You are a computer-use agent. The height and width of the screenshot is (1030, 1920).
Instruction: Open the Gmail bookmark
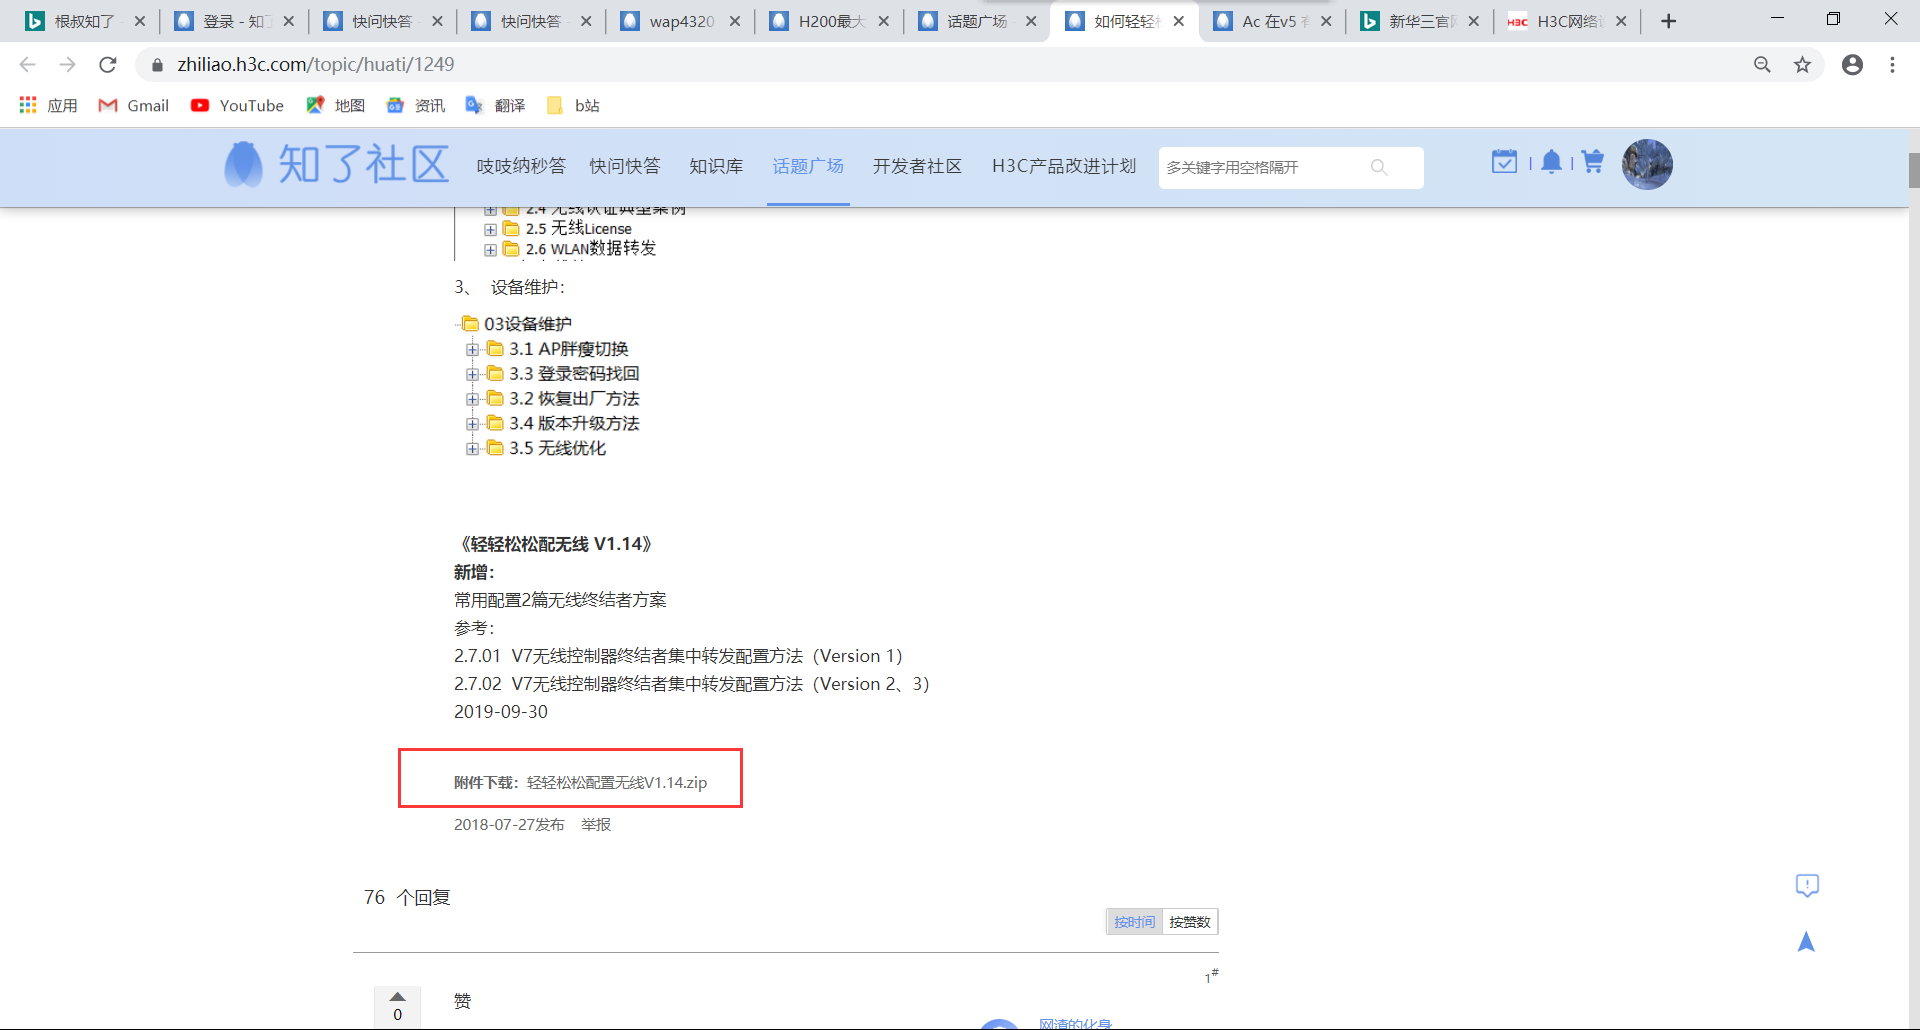tap(134, 105)
